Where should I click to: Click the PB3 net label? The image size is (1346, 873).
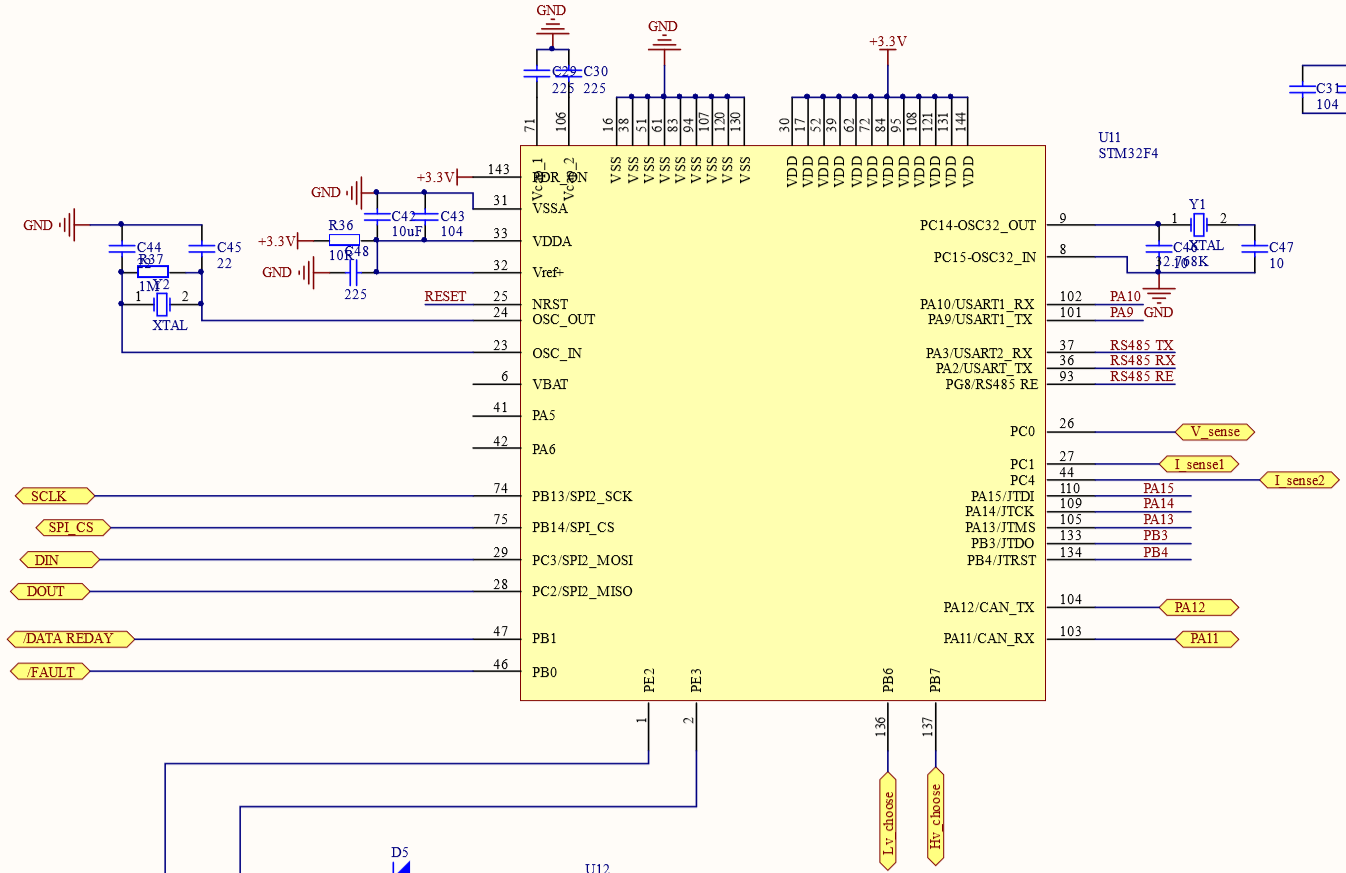pyautogui.click(x=1155, y=536)
